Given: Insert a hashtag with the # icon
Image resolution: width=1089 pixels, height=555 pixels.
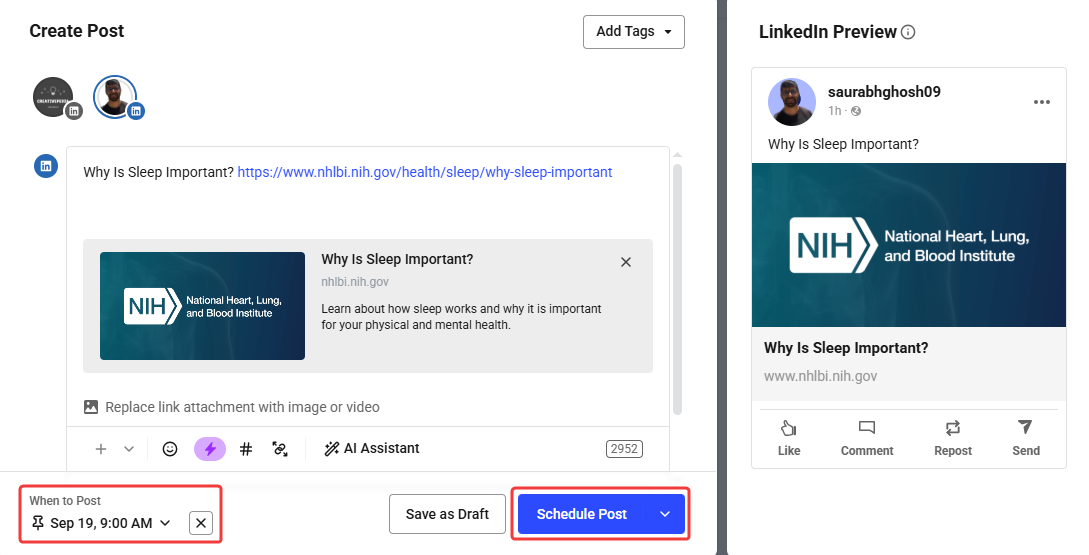Looking at the screenshot, I should pyautogui.click(x=246, y=449).
